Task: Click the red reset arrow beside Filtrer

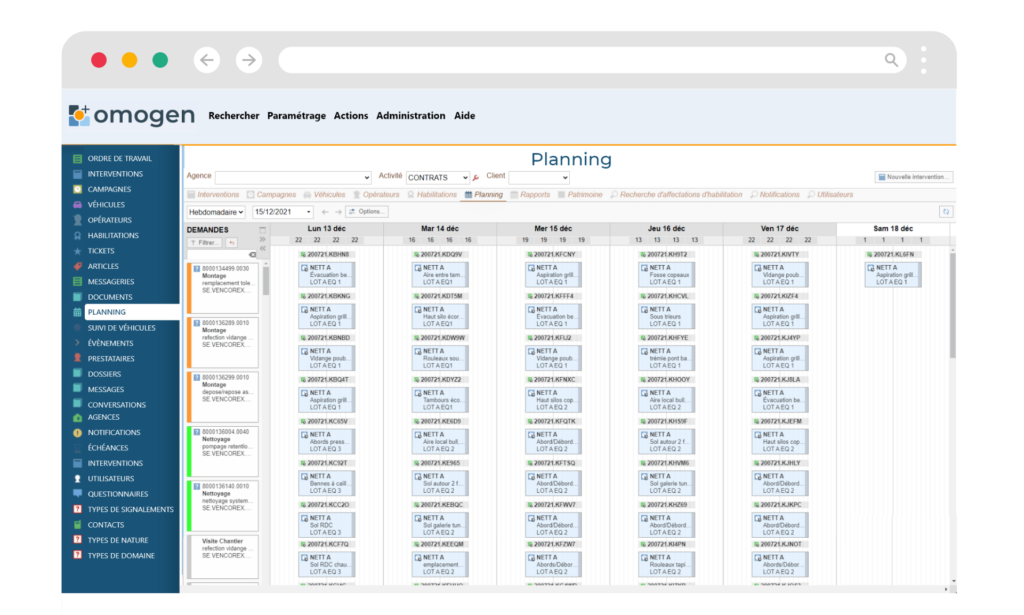Action: point(231,243)
